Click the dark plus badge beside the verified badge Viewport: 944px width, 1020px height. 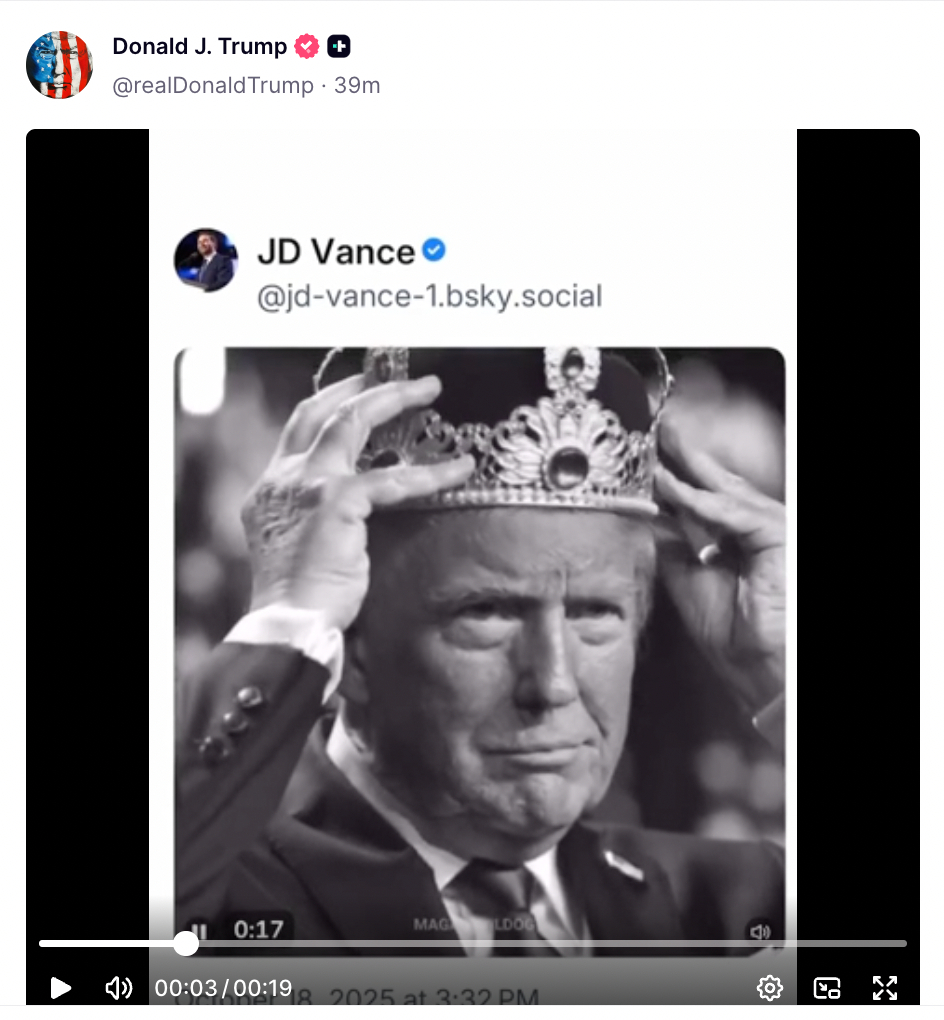pos(339,46)
